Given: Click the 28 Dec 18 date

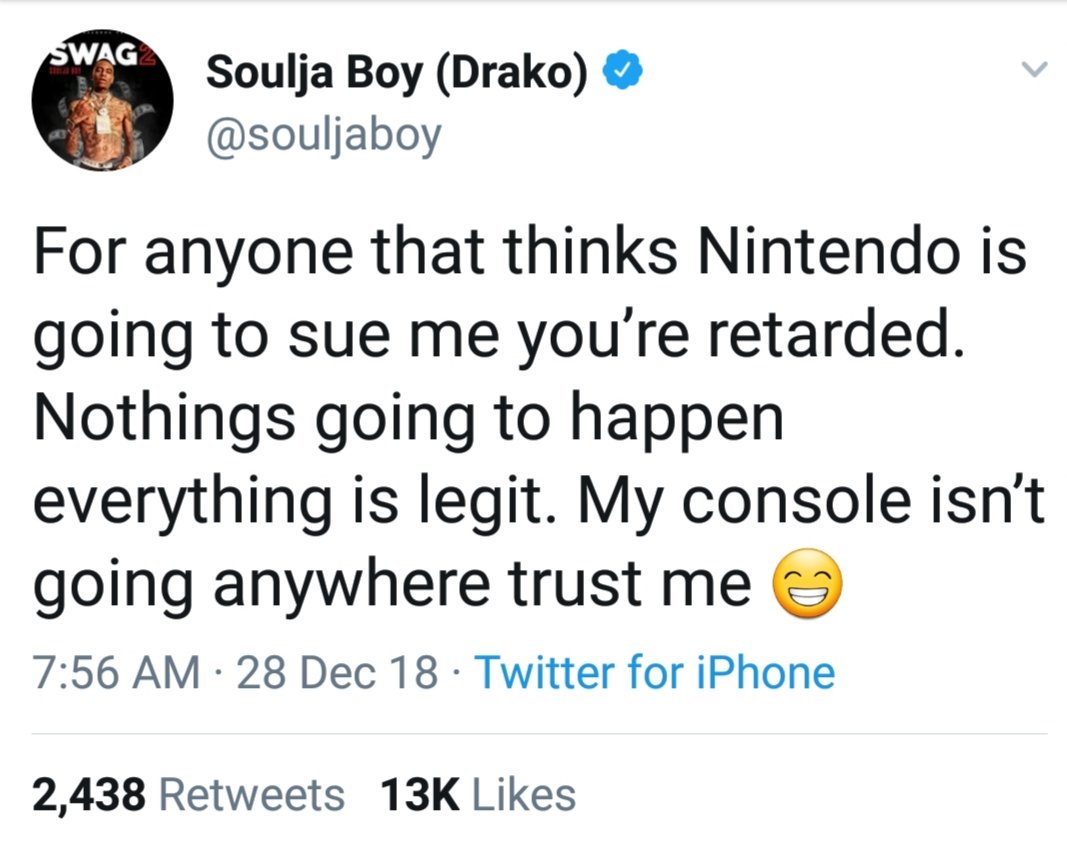Looking at the screenshot, I should pyautogui.click(x=337, y=672).
